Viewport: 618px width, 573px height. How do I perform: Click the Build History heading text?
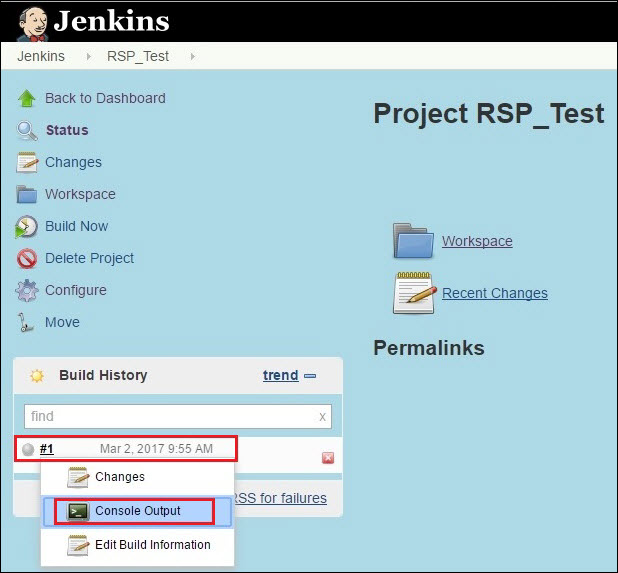pos(103,375)
